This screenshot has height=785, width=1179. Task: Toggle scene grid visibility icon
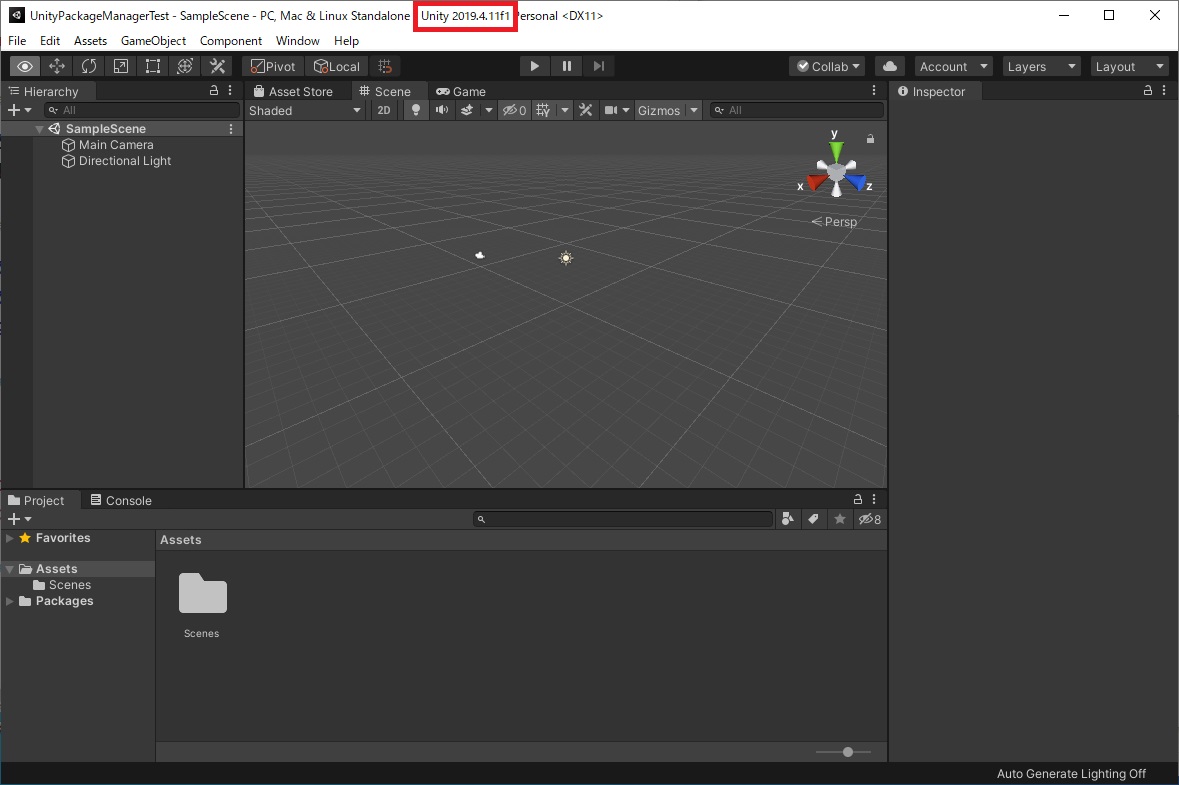543,111
